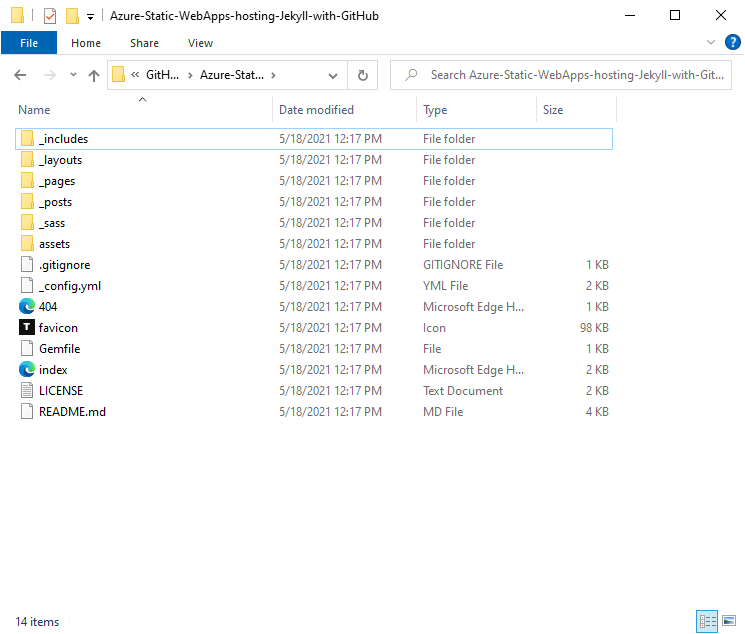Open the View ribbon tab
This screenshot has width=745, height=634.
[201, 43]
